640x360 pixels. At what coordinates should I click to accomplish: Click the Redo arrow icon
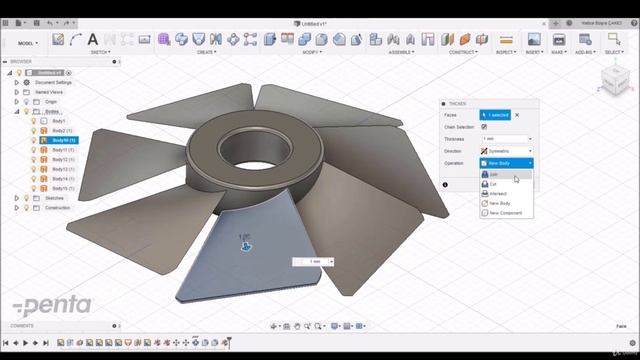coord(67,23)
